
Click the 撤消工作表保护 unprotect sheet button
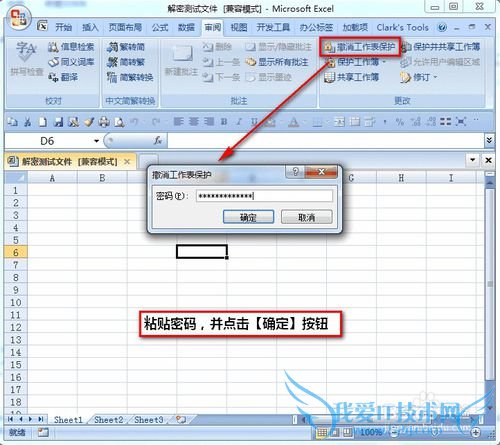pos(360,47)
